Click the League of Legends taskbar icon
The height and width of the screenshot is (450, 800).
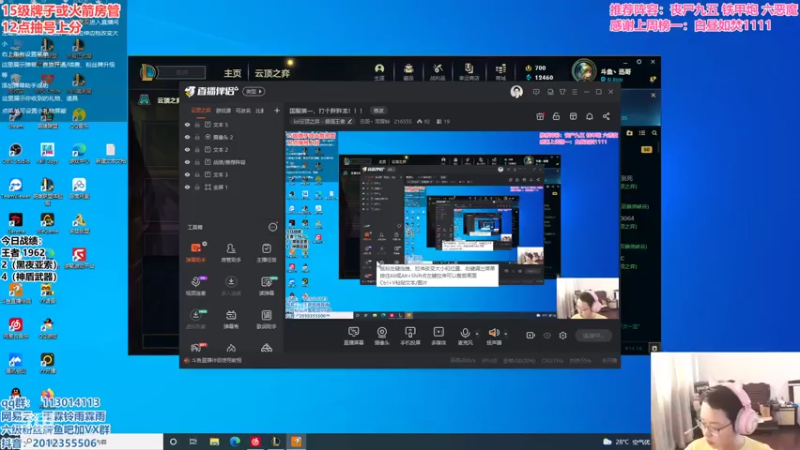pos(276,441)
